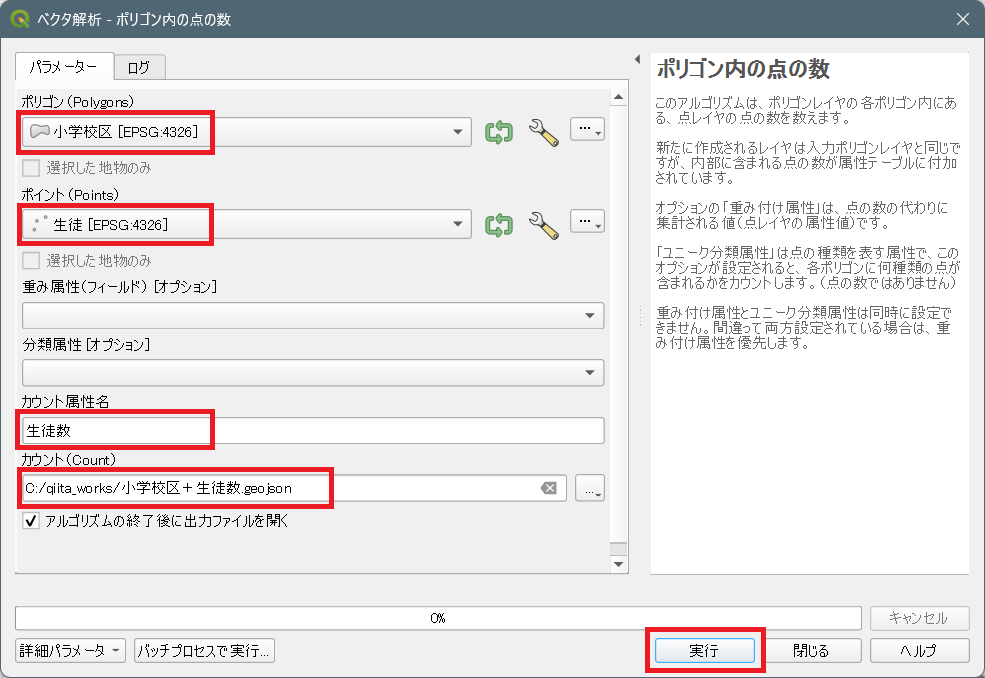Open the 詳細パラメータ dropdown button
The width and height of the screenshot is (985, 678).
point(70,650)
